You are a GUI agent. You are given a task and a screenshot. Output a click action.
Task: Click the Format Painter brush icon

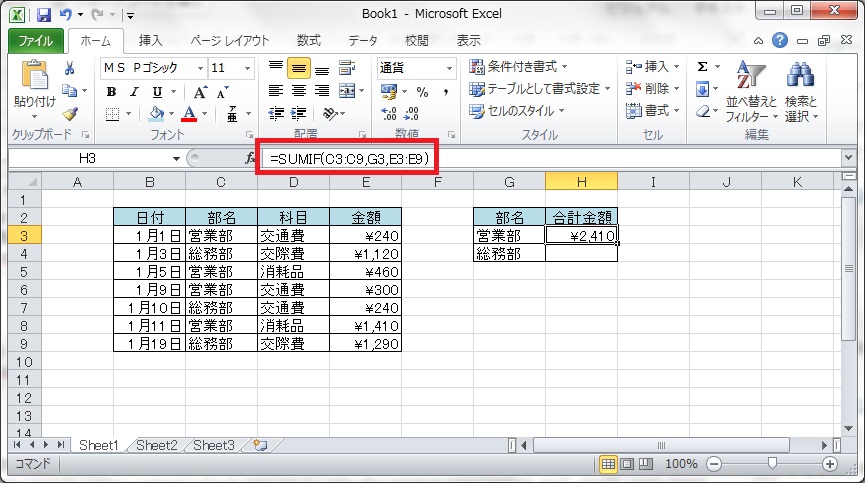coord(70,114)
